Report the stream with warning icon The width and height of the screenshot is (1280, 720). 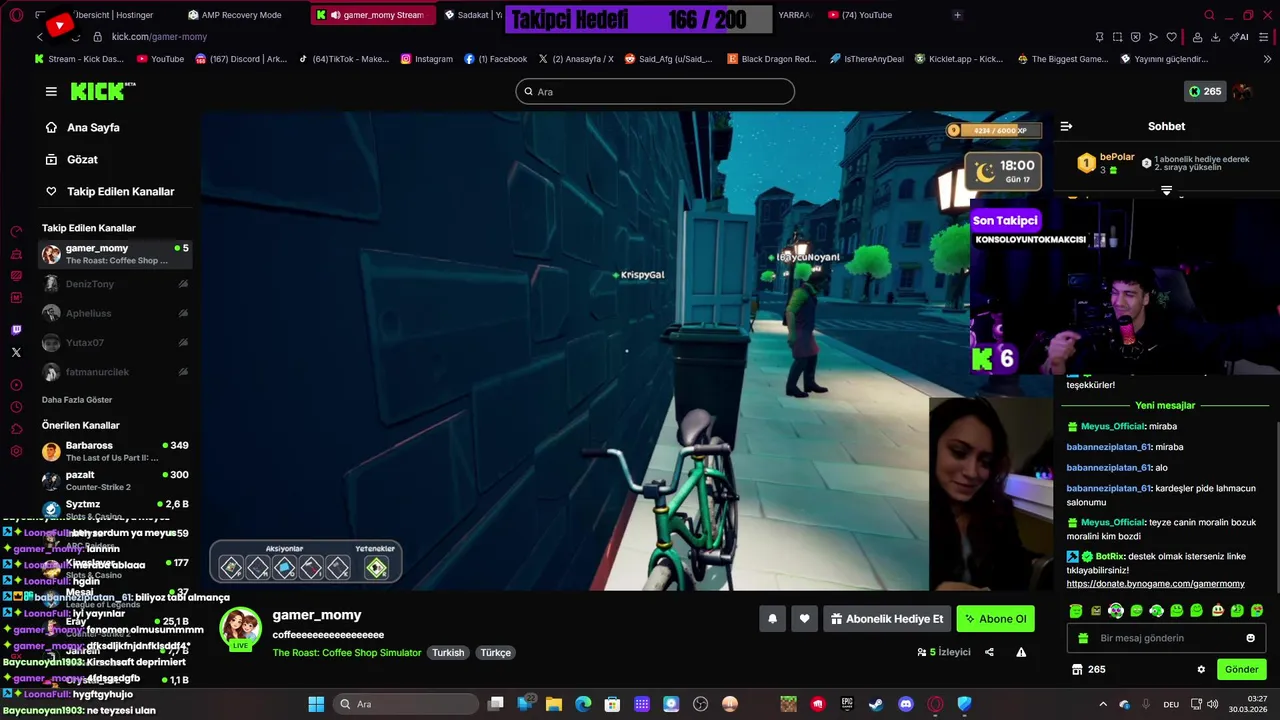point(1021,652)
